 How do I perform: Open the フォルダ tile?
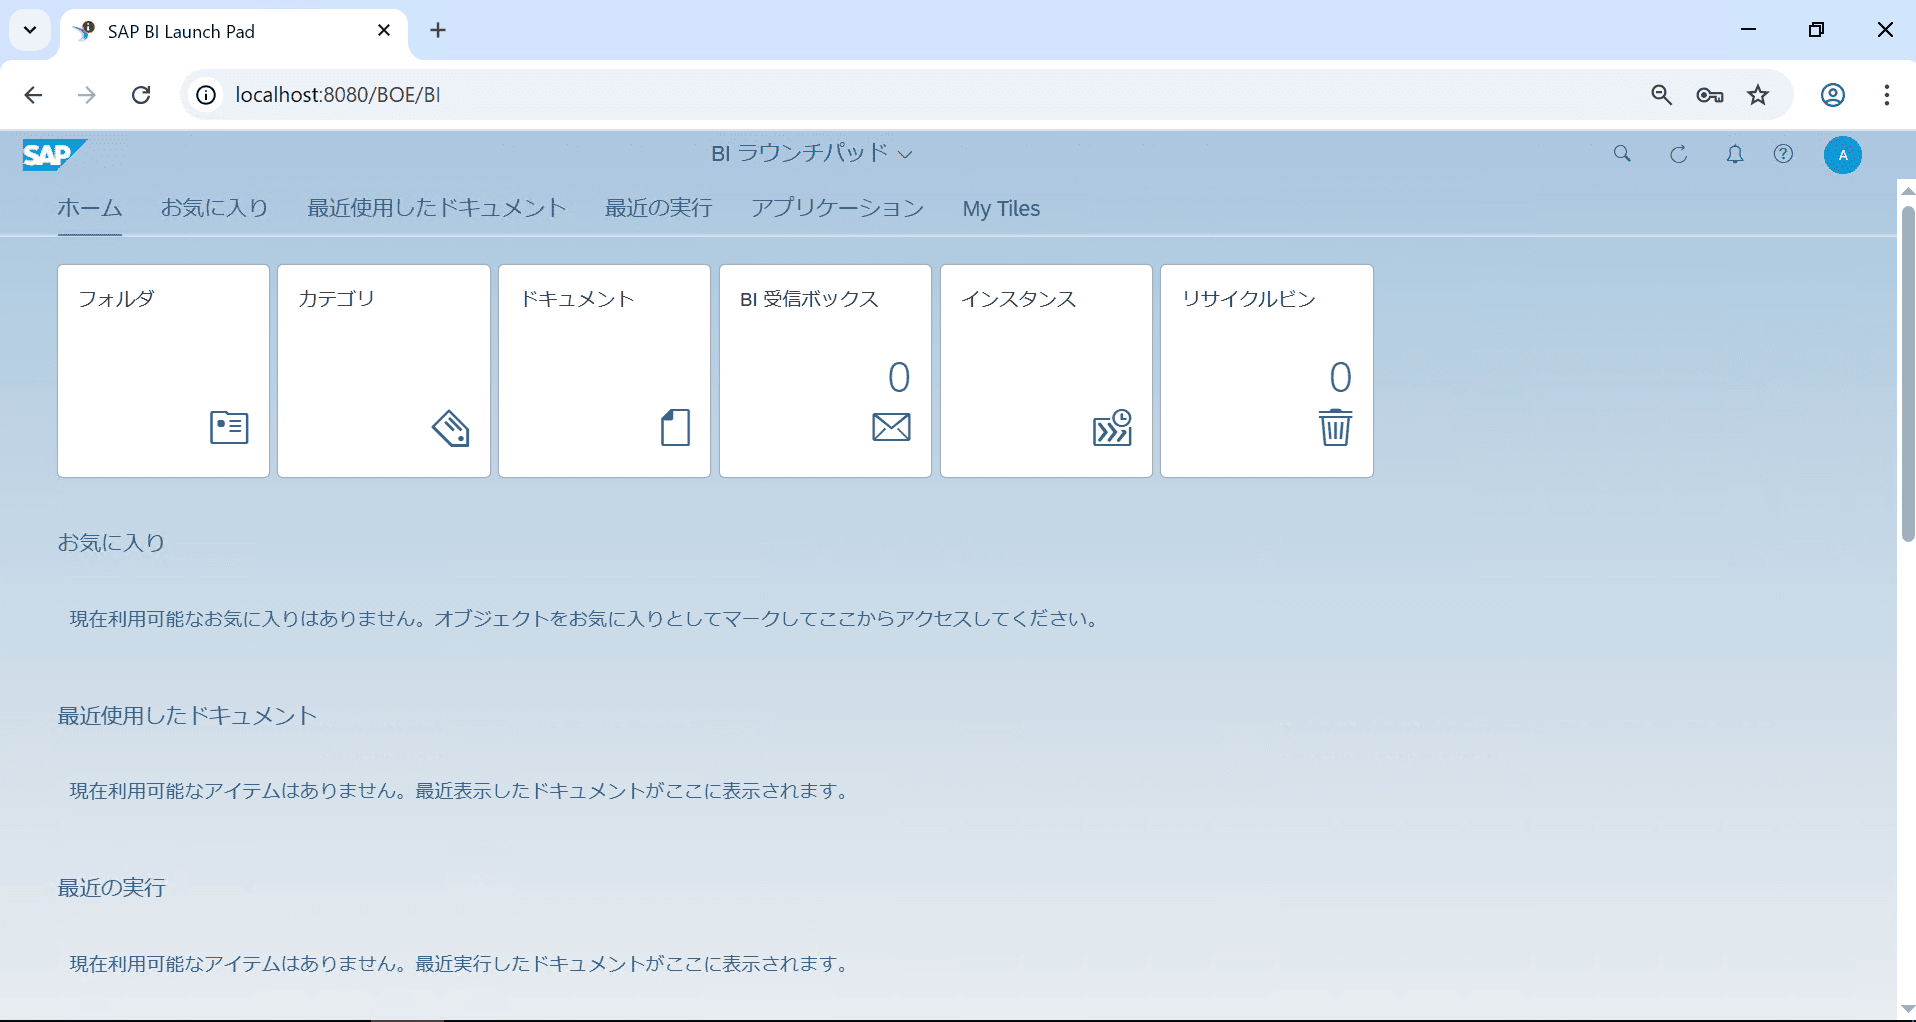[x=164, y=370]
